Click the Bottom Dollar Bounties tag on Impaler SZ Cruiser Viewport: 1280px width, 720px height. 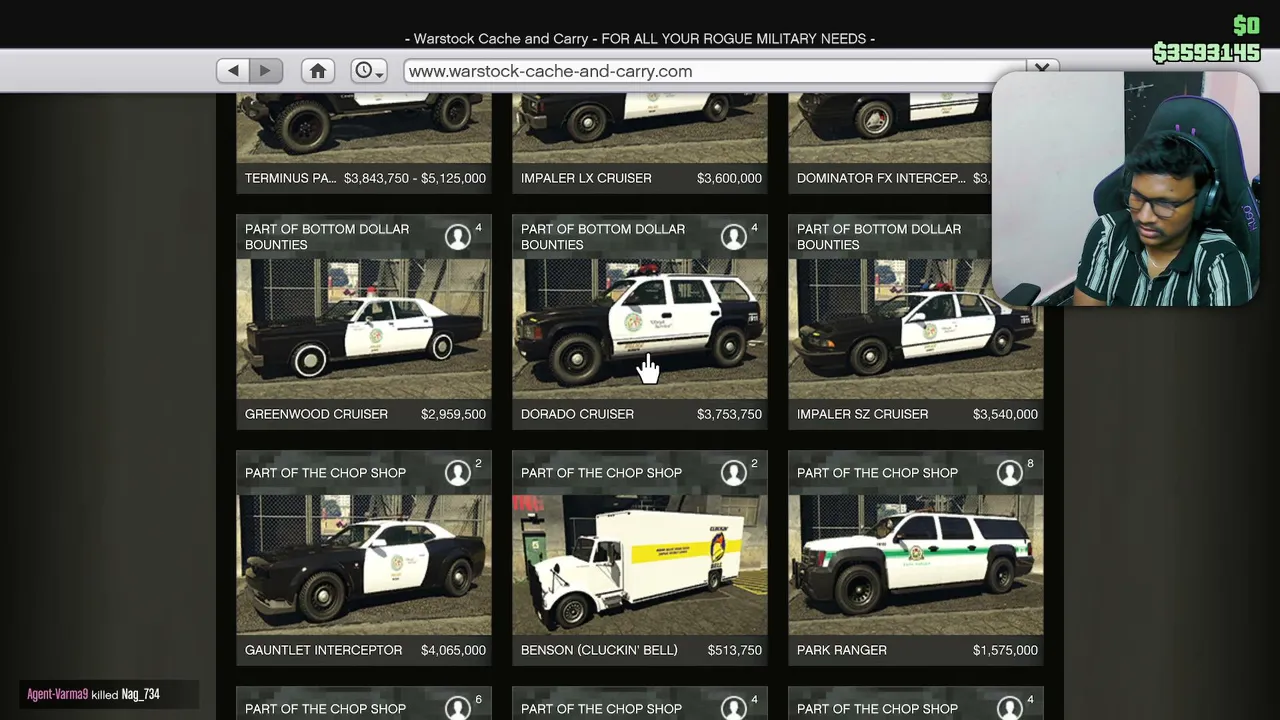click(x=879, y=237)
